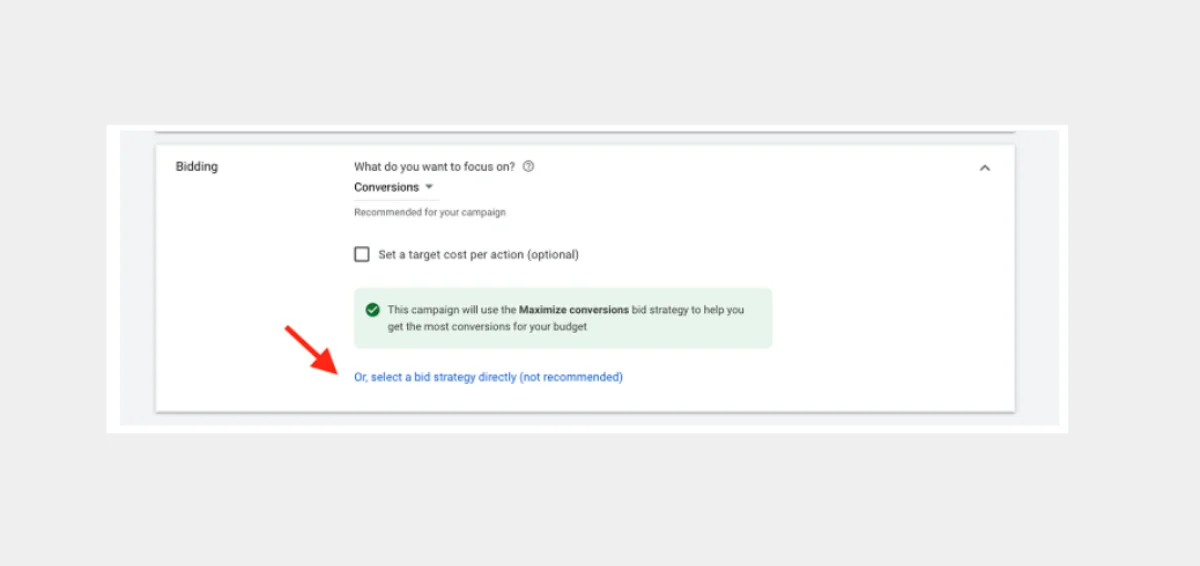Viewport: 1200px width, 566px height.
Task: Click the green checkmark icon in the notice
Action: tap(373, 310)
